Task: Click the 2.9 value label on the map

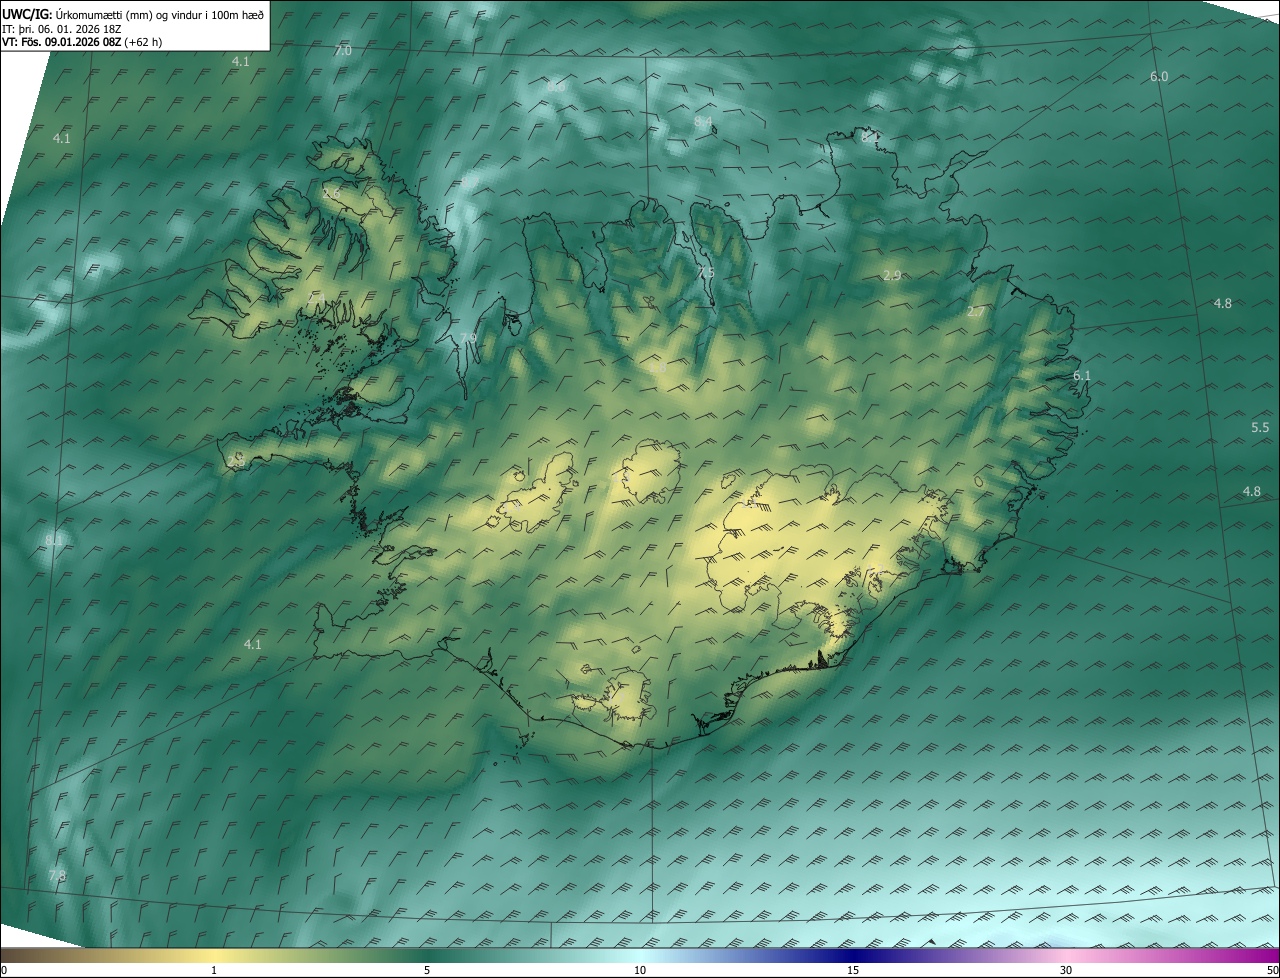Action: (x=892, y=275)
